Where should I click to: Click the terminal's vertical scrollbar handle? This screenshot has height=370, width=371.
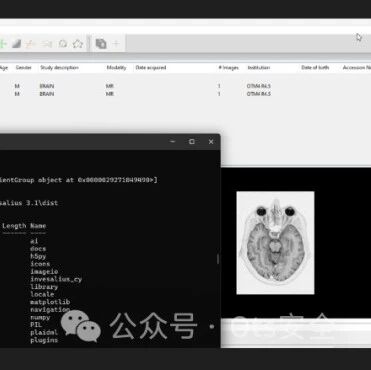click(x=218, y=259)
